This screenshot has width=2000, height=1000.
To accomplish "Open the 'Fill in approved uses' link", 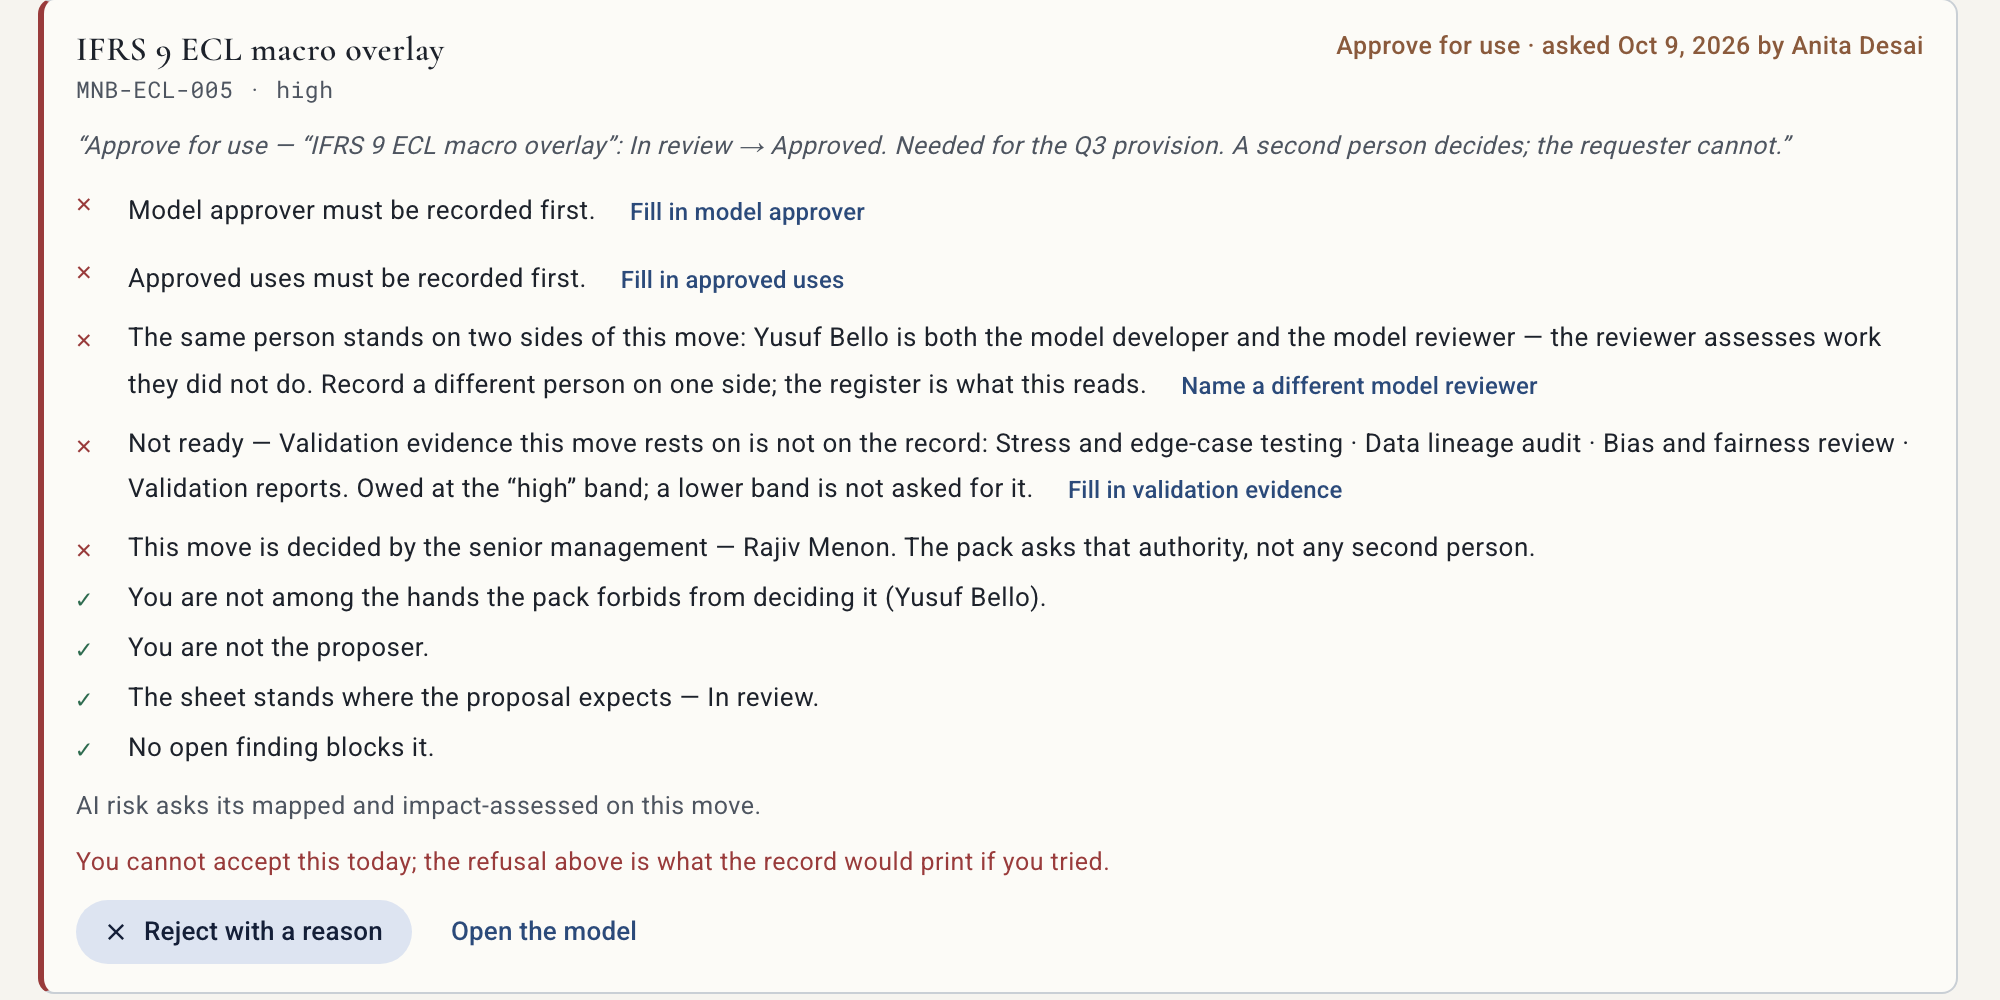I will [732, 280].
